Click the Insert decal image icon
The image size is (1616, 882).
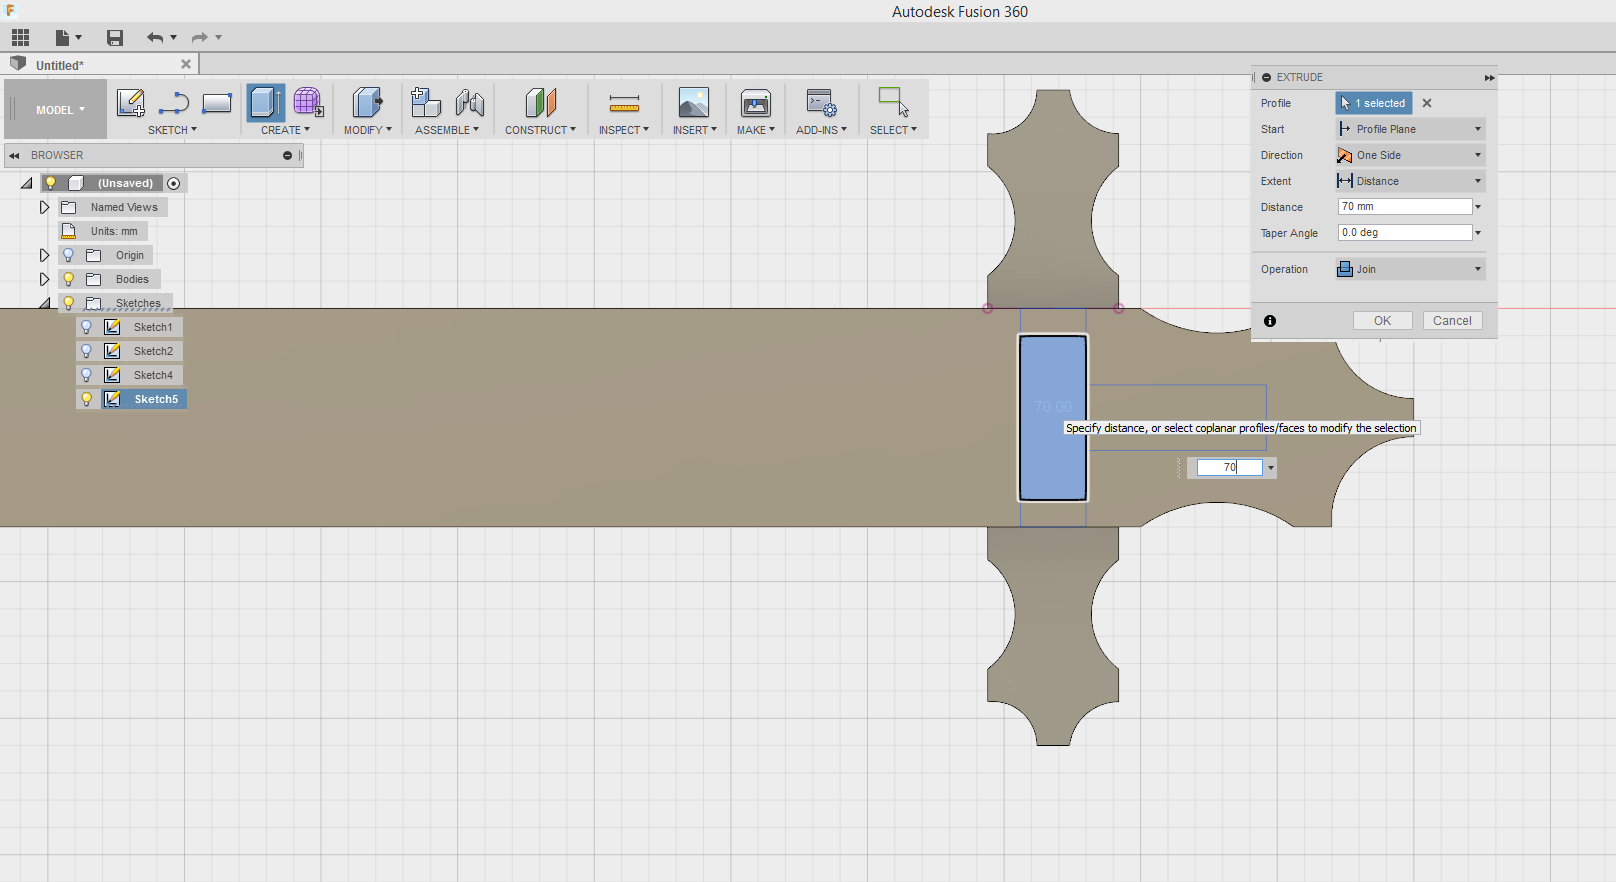coord(694,103)
